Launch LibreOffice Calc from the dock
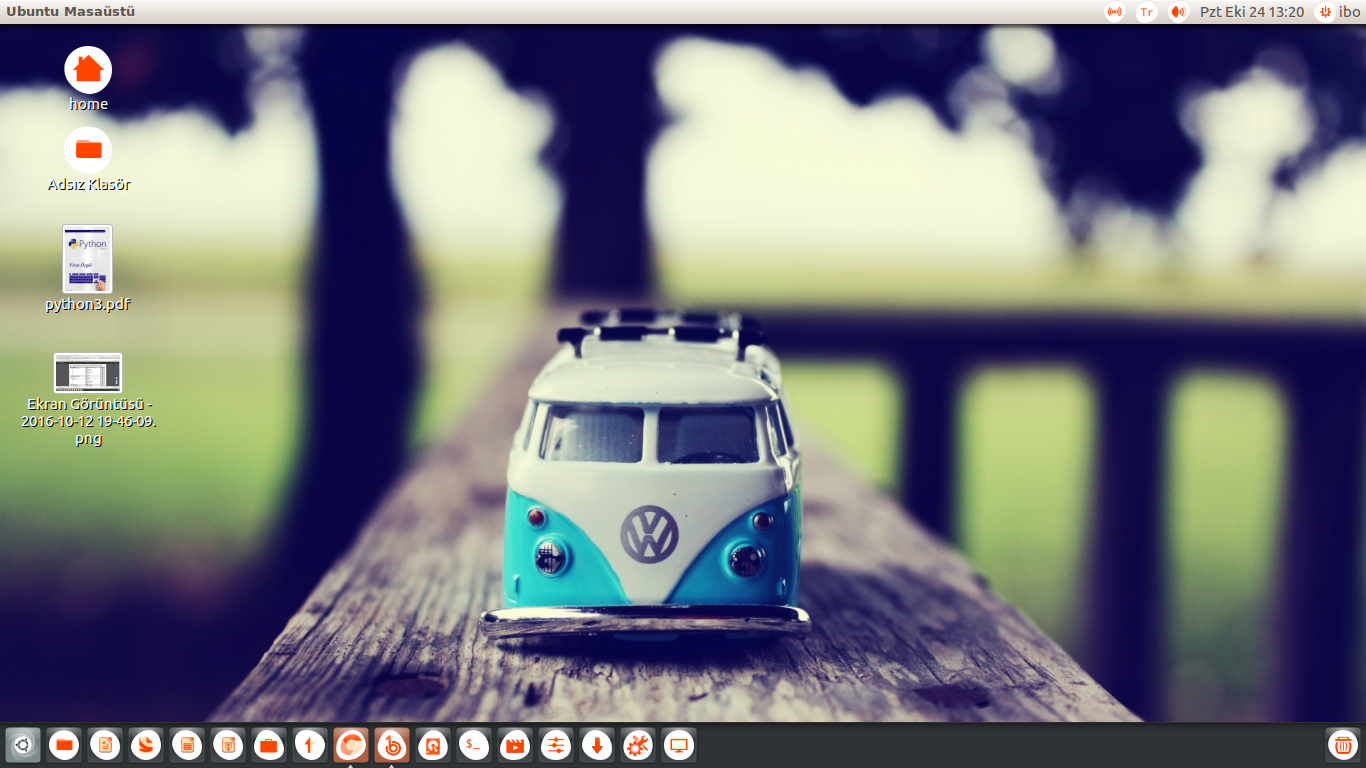This screenshot has width=1366, height=768. pyautogui.click(x=187, y=745)
